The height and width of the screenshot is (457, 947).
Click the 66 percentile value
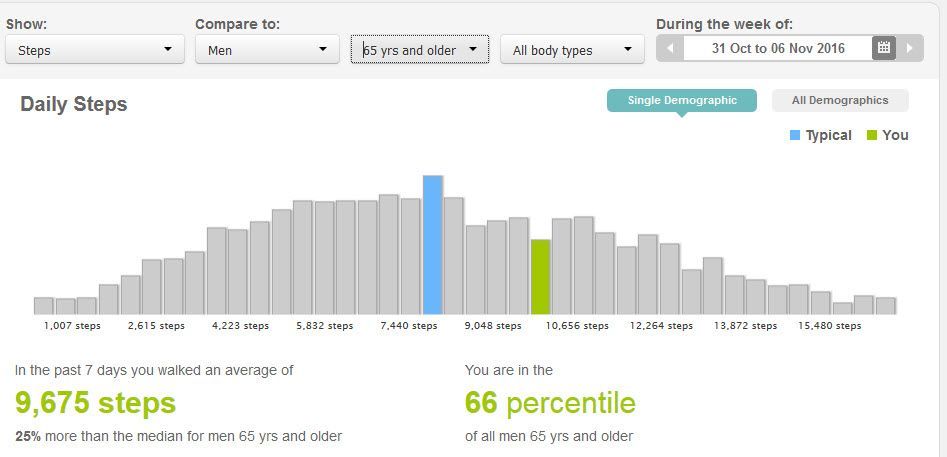[550, 403]
